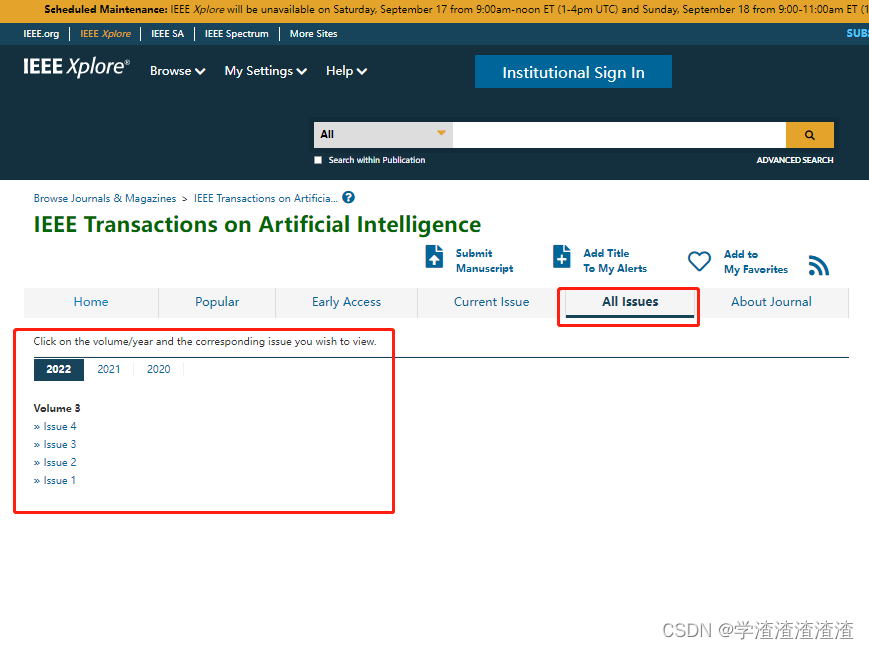Select the 2022 year tab

click(59, 370)
